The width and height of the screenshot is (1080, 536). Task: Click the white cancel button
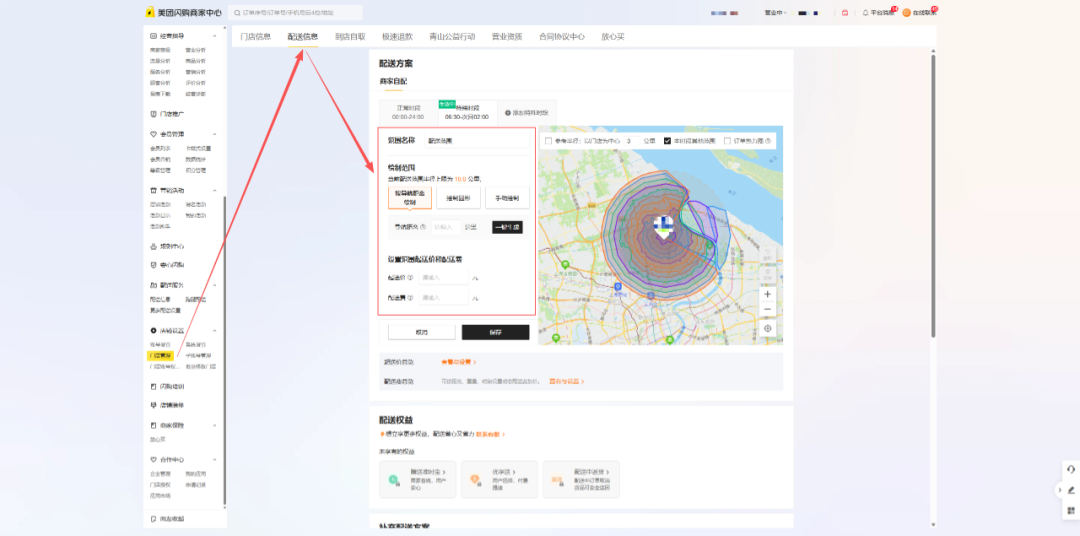422,332
